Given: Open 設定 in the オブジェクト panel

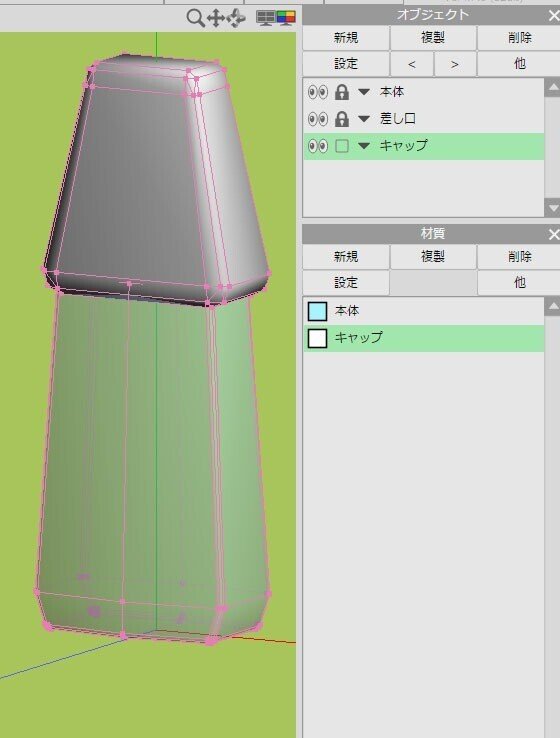Looking at the screenshot, I should coord(346,64).
